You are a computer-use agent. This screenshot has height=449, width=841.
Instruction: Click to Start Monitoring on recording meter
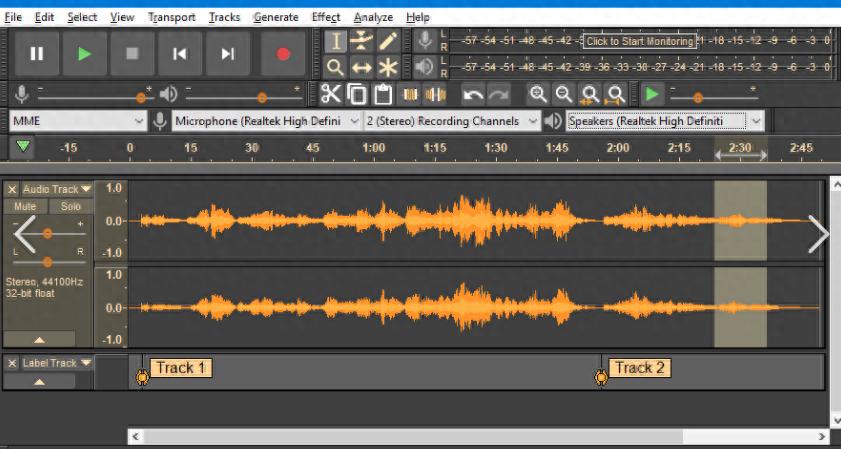pyautogui.click(x=639, y=41)
